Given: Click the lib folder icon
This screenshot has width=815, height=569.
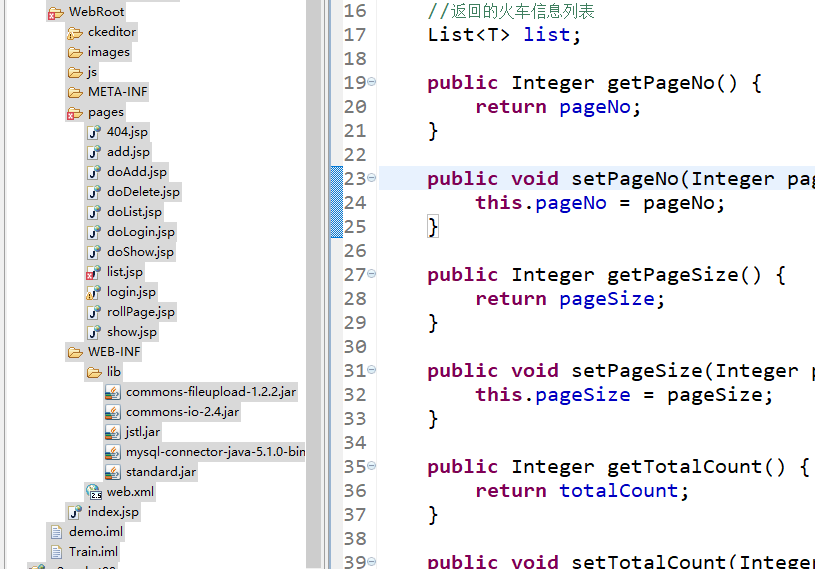Looking at the screenshot, I should [94, 373].
